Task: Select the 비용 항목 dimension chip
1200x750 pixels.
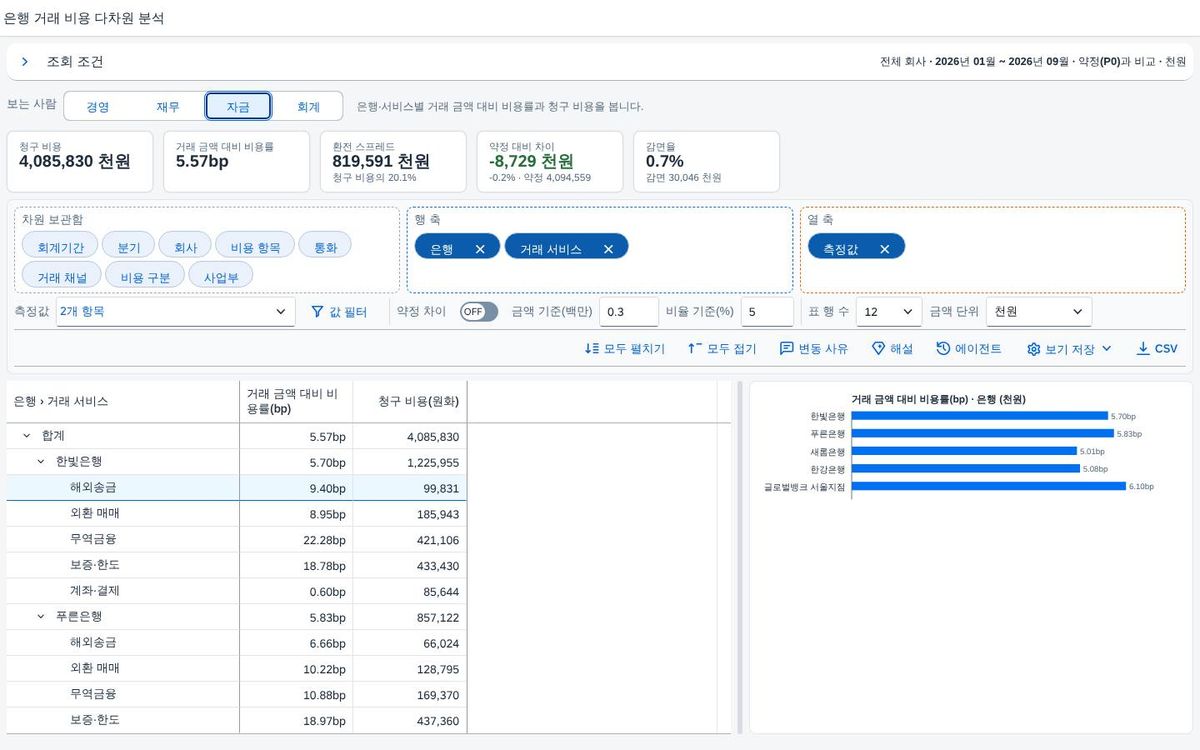Action: (255, 246)
